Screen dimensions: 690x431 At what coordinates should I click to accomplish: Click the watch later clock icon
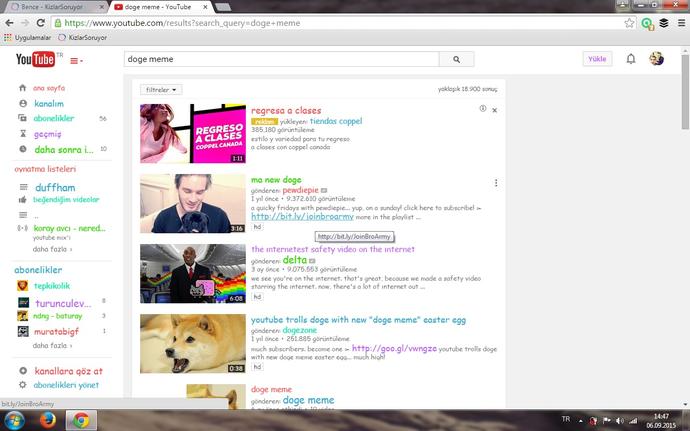(23, 149)
